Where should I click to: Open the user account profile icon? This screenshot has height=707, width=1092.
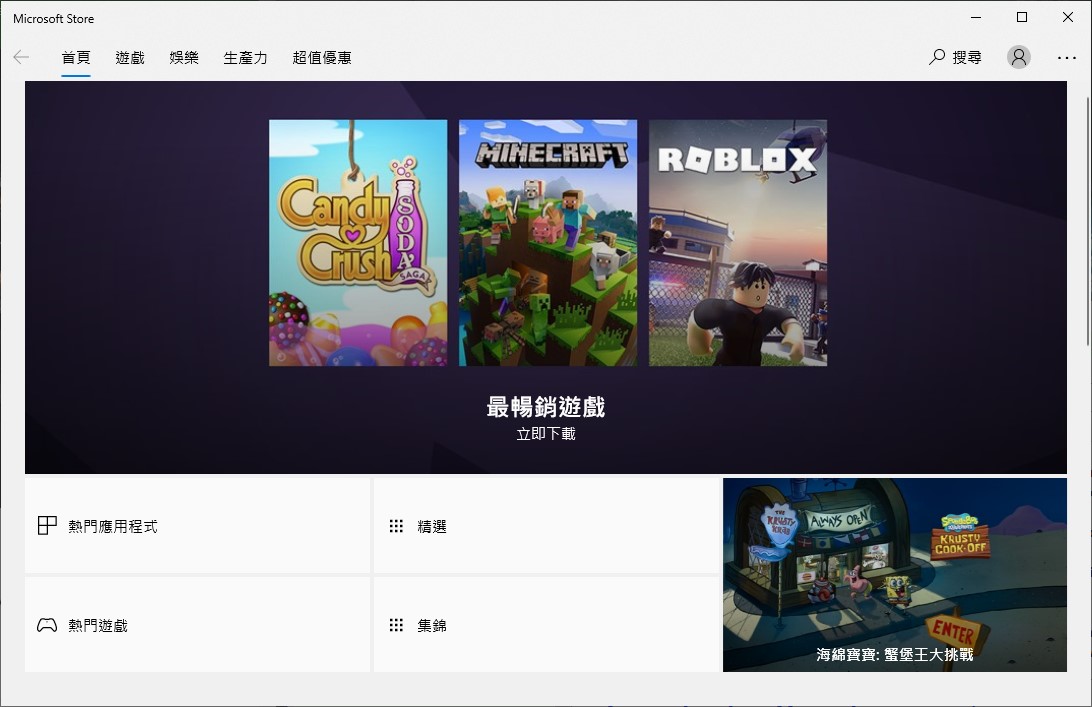pos(1019,57)
